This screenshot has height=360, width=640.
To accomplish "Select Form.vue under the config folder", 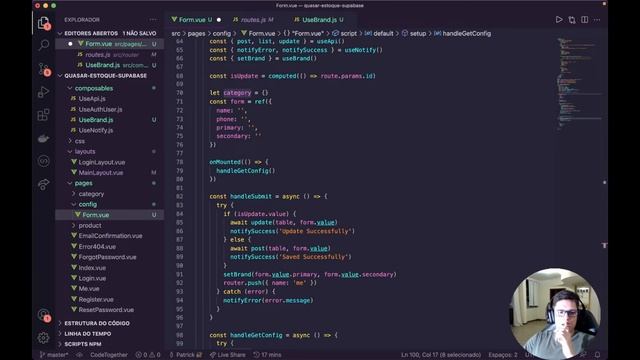I will pyautogui.click(x=109, y=215).
